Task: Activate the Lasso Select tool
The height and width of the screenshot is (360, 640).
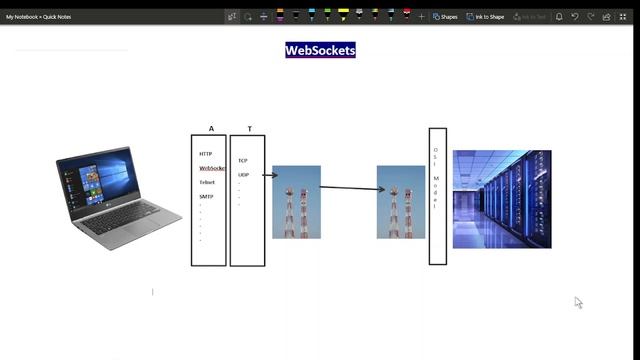Action: tap(248, 17)
